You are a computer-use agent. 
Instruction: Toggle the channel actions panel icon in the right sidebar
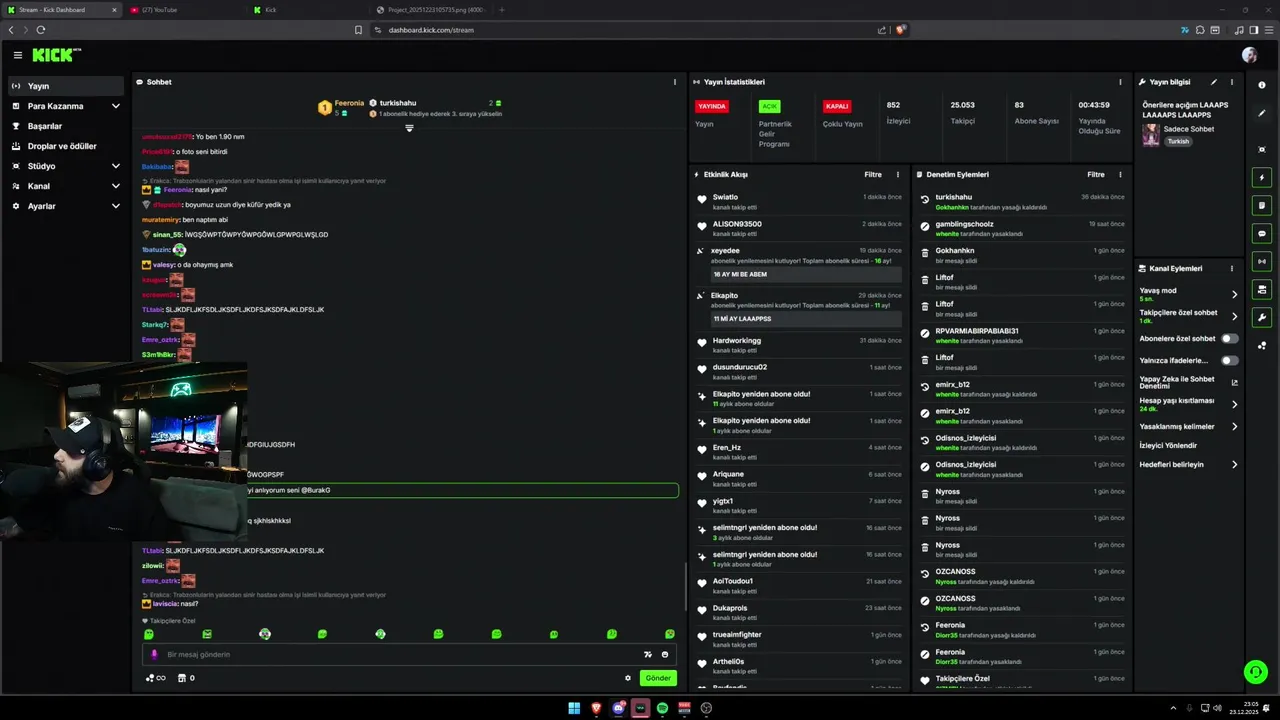[1262, 289]
